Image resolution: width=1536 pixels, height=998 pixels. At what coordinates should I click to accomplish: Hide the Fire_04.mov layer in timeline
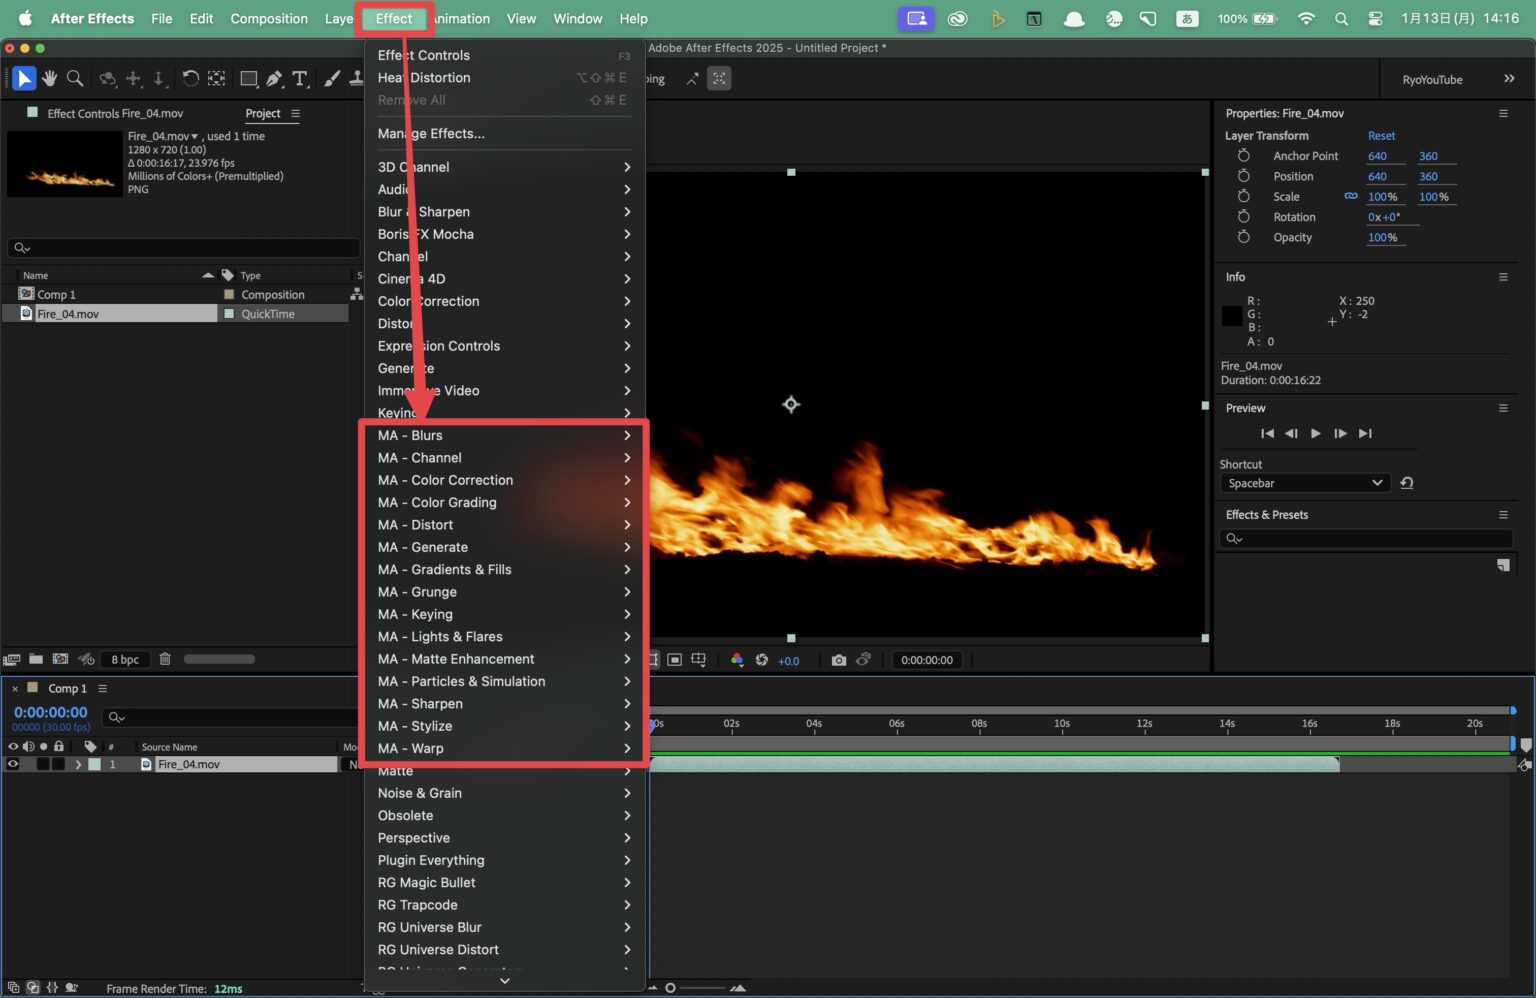[12, 764]
